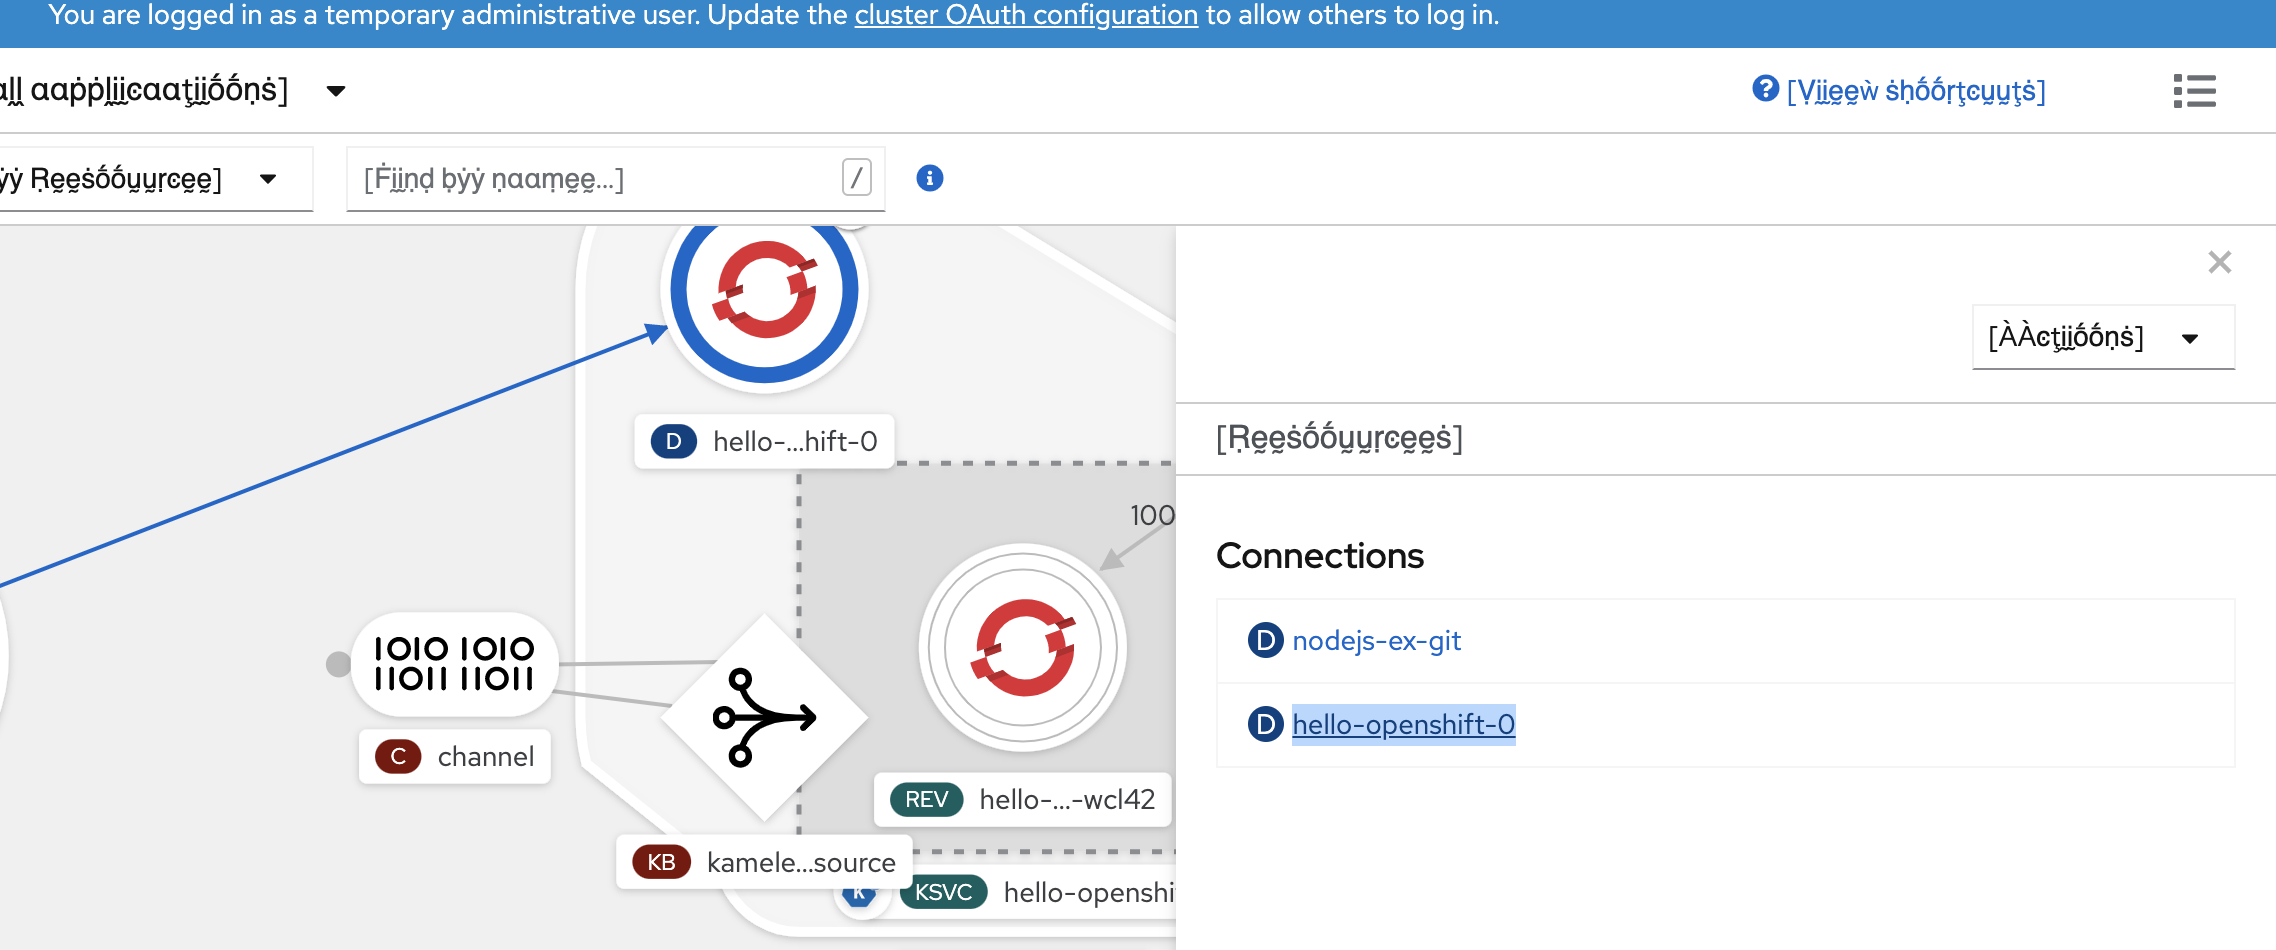Click the REV hello-...-wcl42 label
This screenshot has height=950, width=2276.
pos(1023,799)
